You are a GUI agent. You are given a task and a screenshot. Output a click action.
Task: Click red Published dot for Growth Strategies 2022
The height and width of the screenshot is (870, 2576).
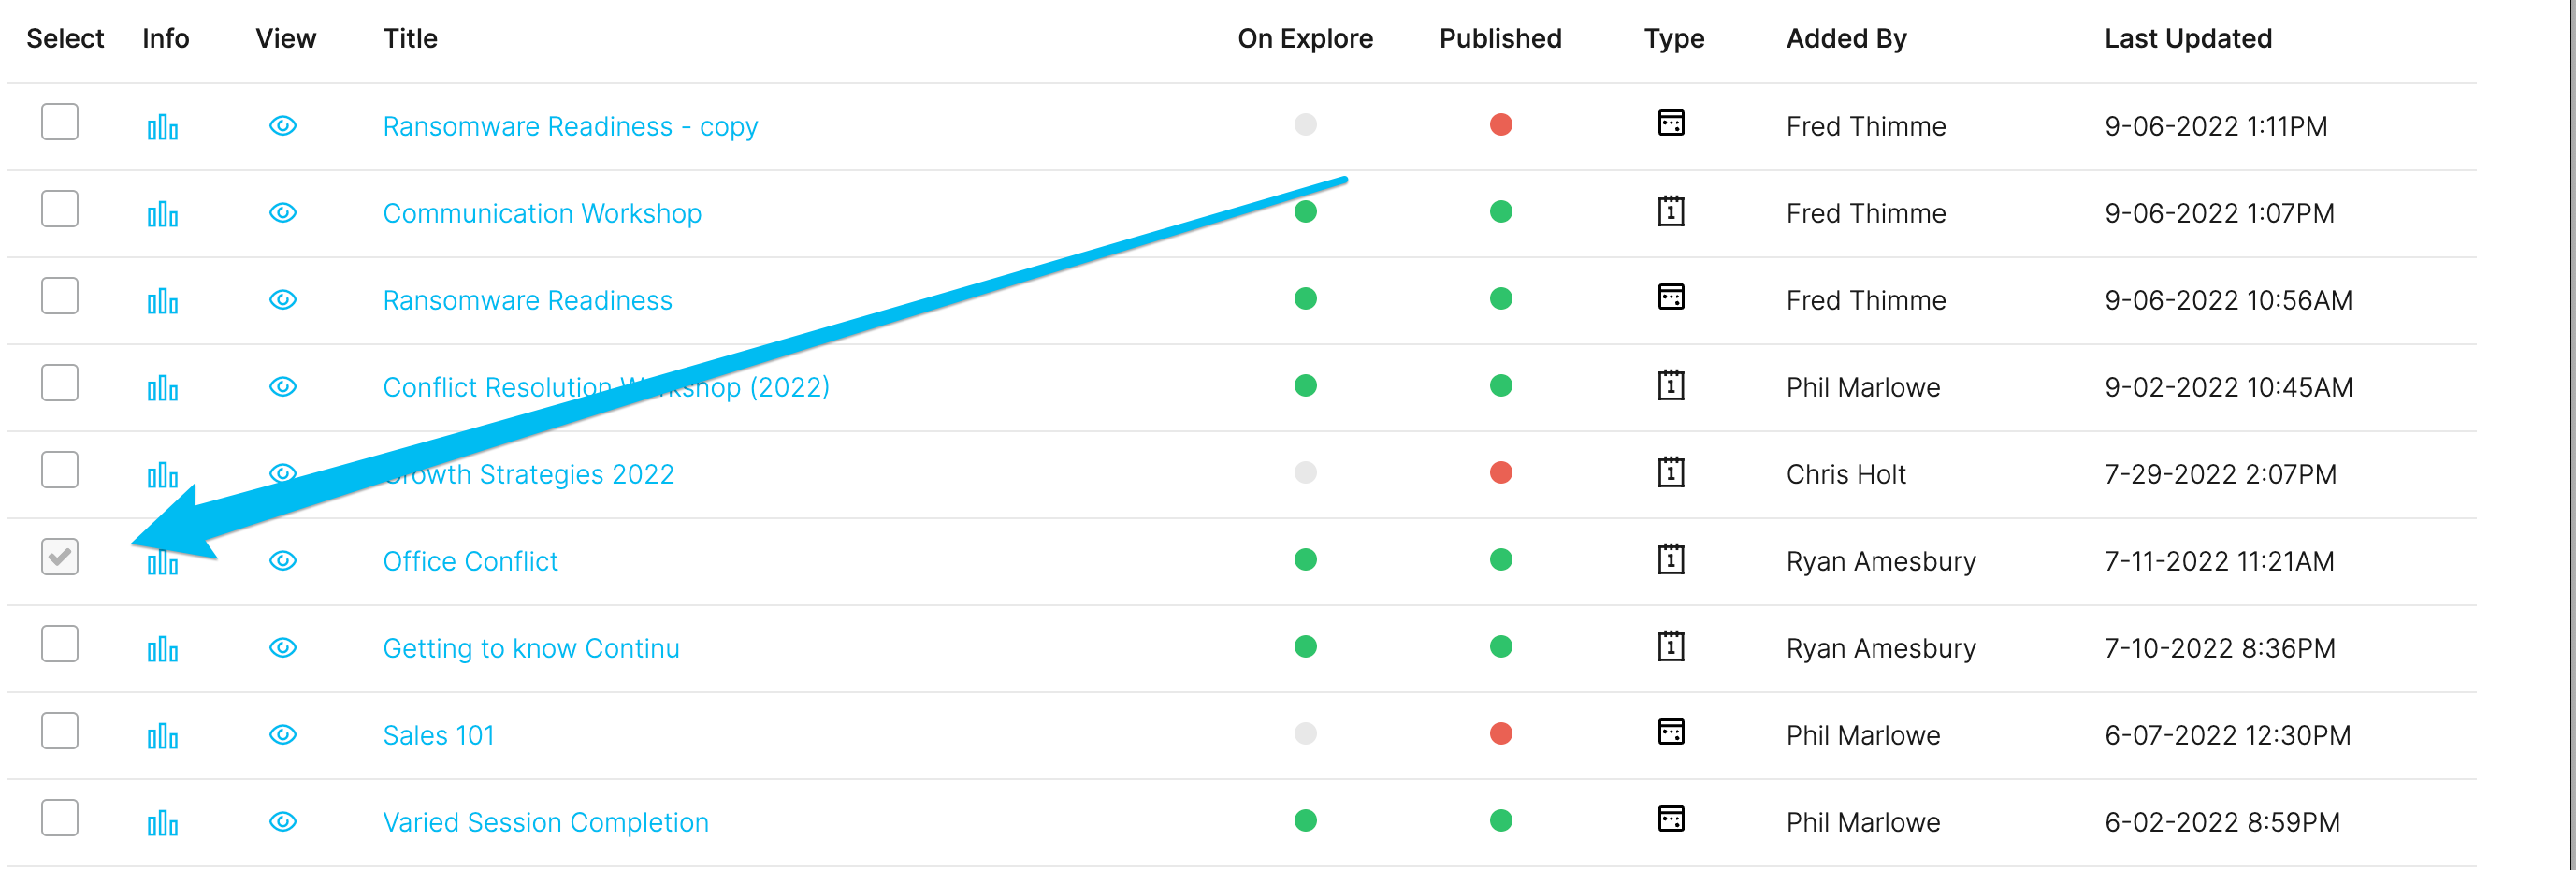1500,472
